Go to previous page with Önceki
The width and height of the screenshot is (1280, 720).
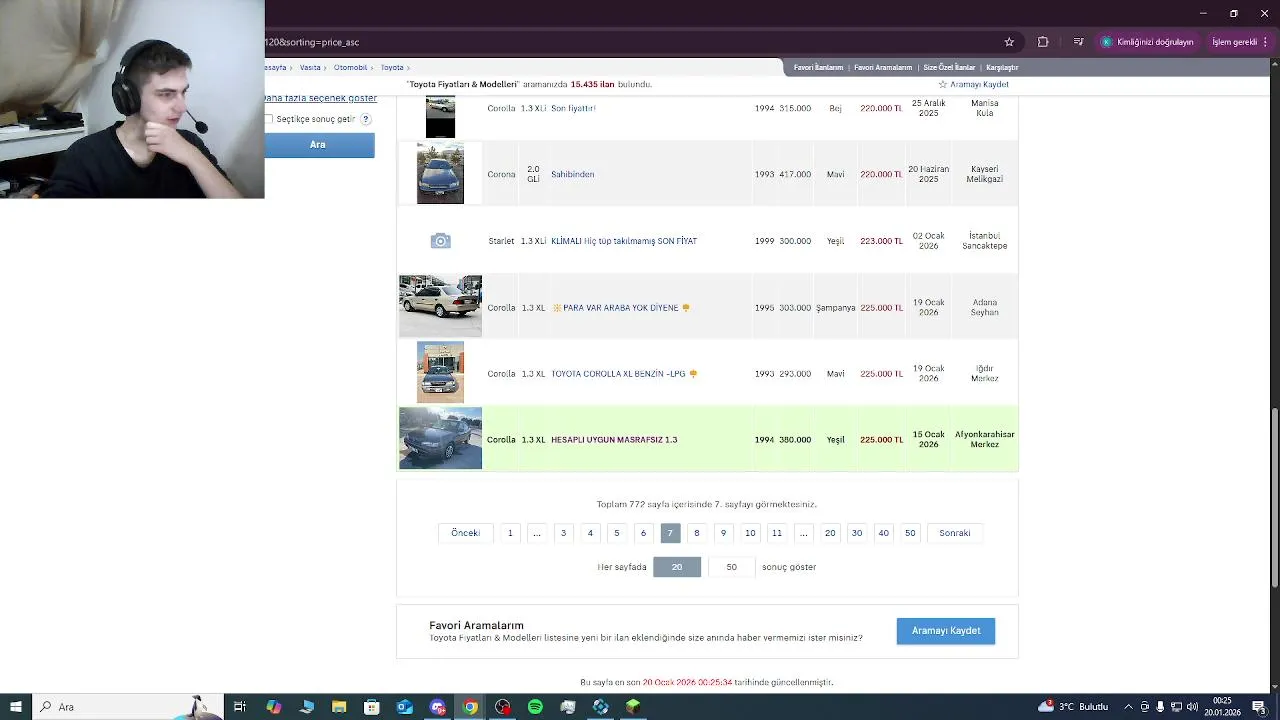(465, 533)
